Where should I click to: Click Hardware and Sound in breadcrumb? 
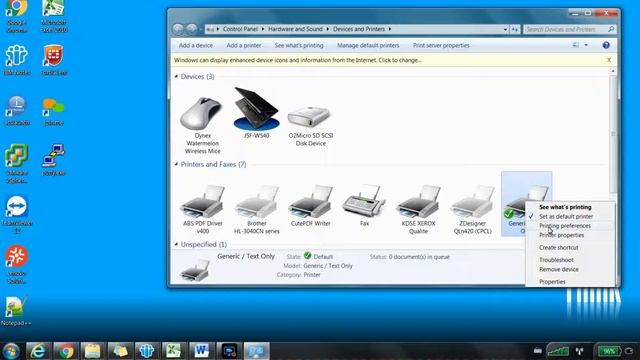tap(295, 29)
